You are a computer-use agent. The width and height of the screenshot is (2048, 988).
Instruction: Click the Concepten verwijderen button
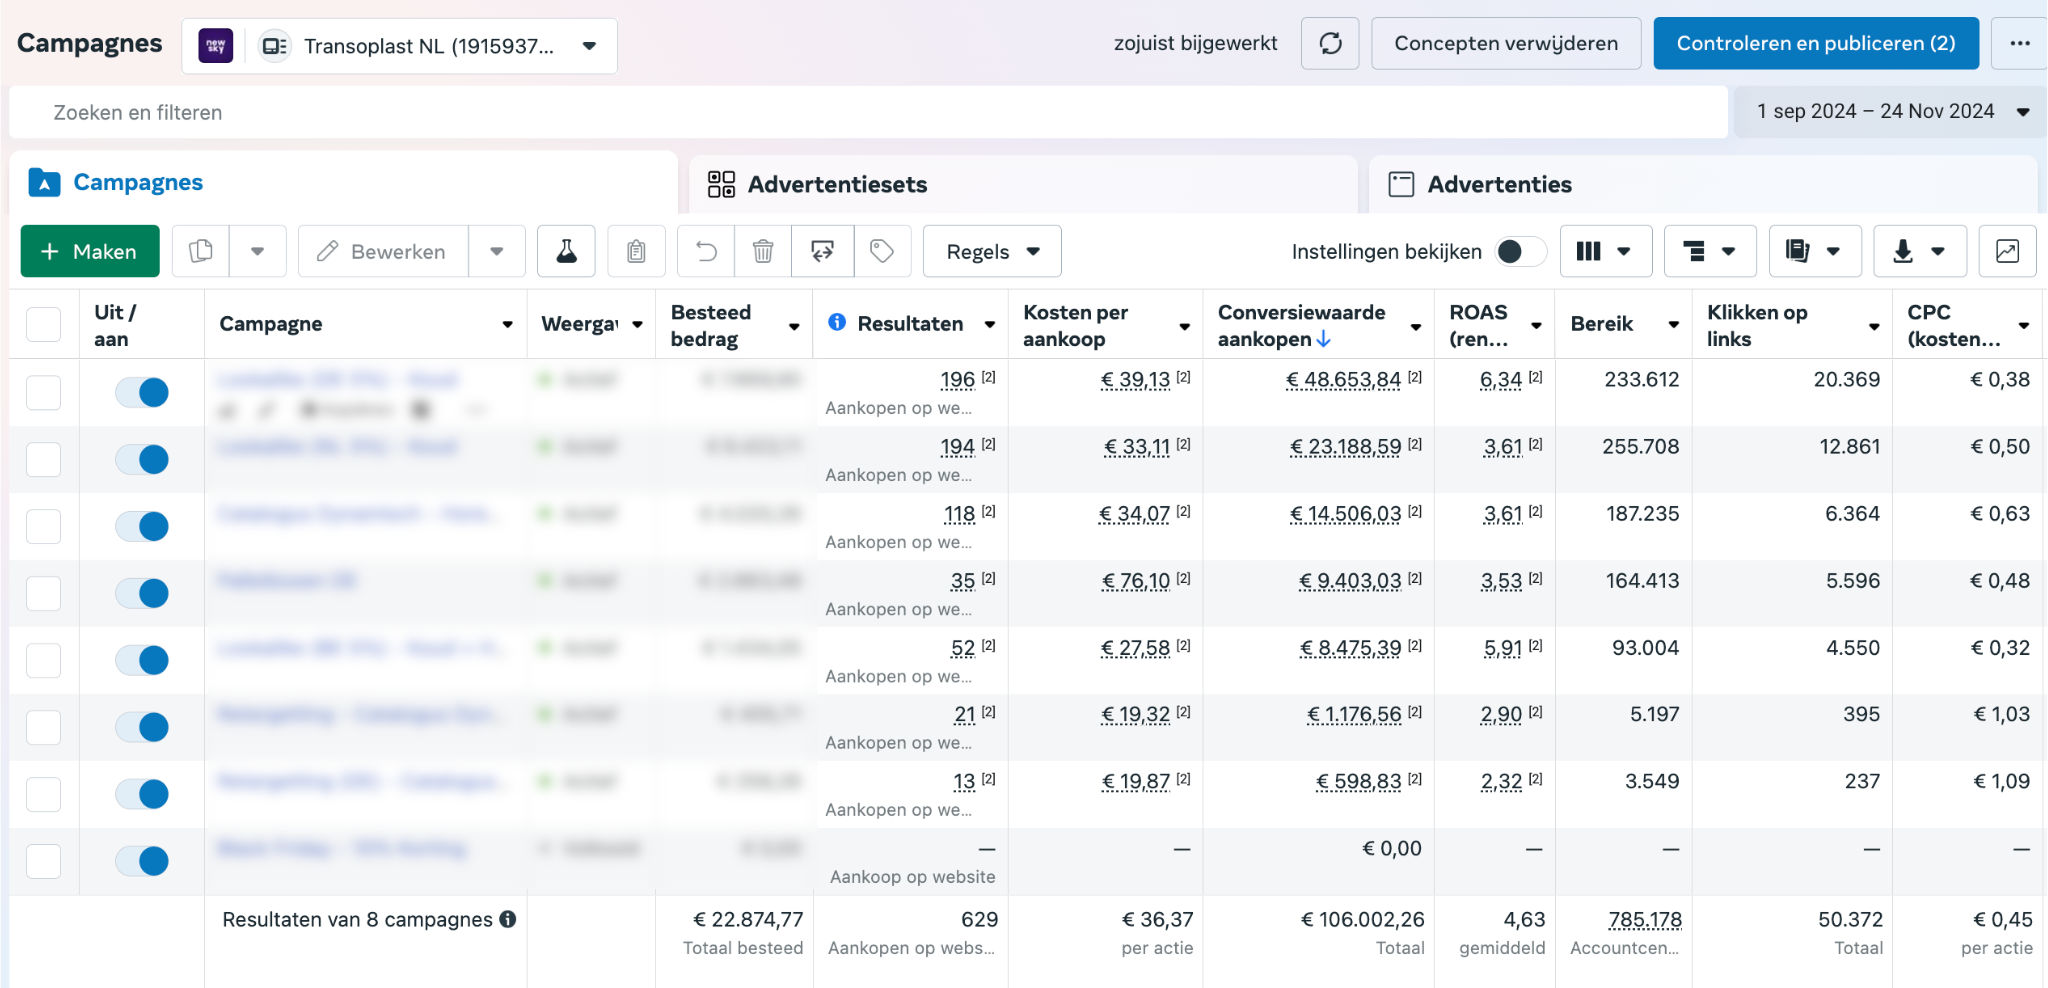[1505, 43]
